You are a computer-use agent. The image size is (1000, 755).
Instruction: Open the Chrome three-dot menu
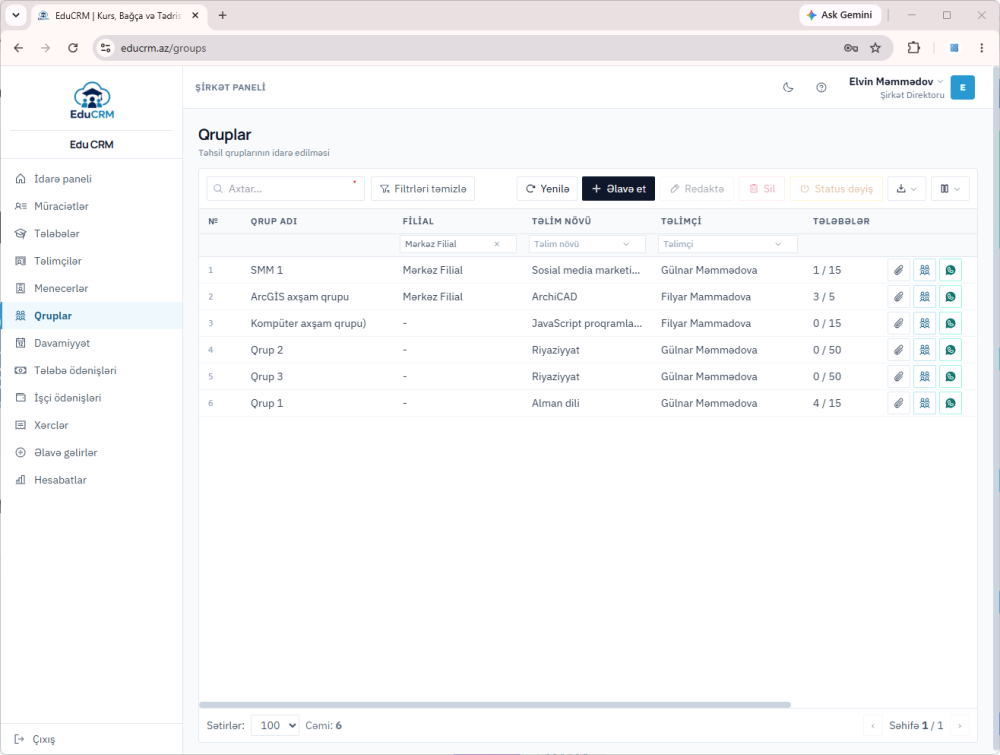coord(982,48)
